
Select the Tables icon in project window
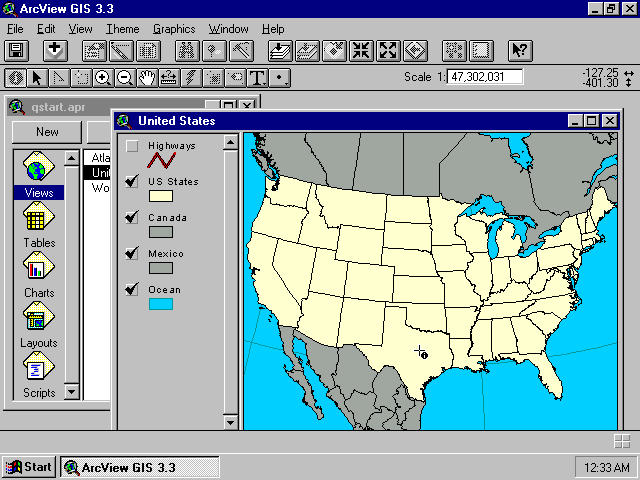[39, 218]
